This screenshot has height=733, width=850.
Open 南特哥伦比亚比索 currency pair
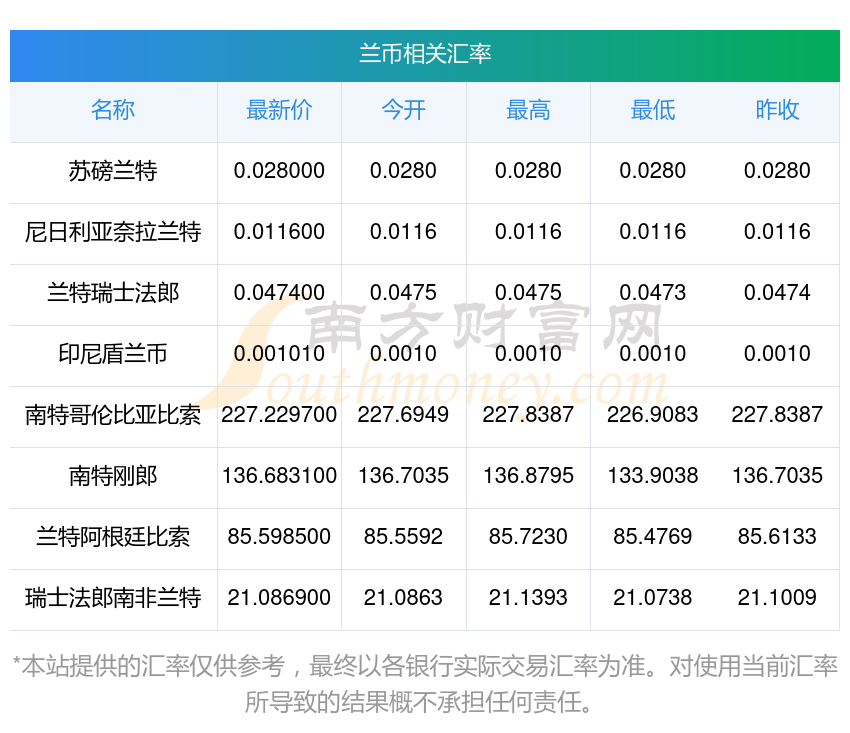pyautogui.click(x=113, y=415)
